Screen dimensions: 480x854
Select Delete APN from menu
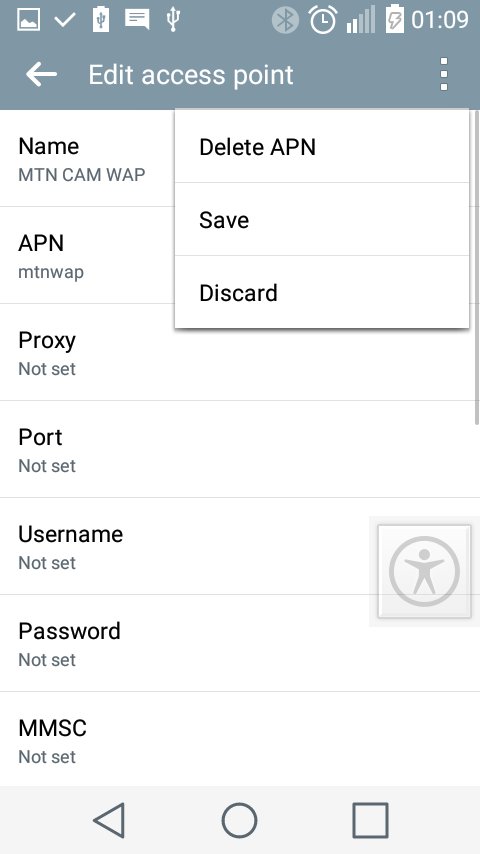click(321, 147)
